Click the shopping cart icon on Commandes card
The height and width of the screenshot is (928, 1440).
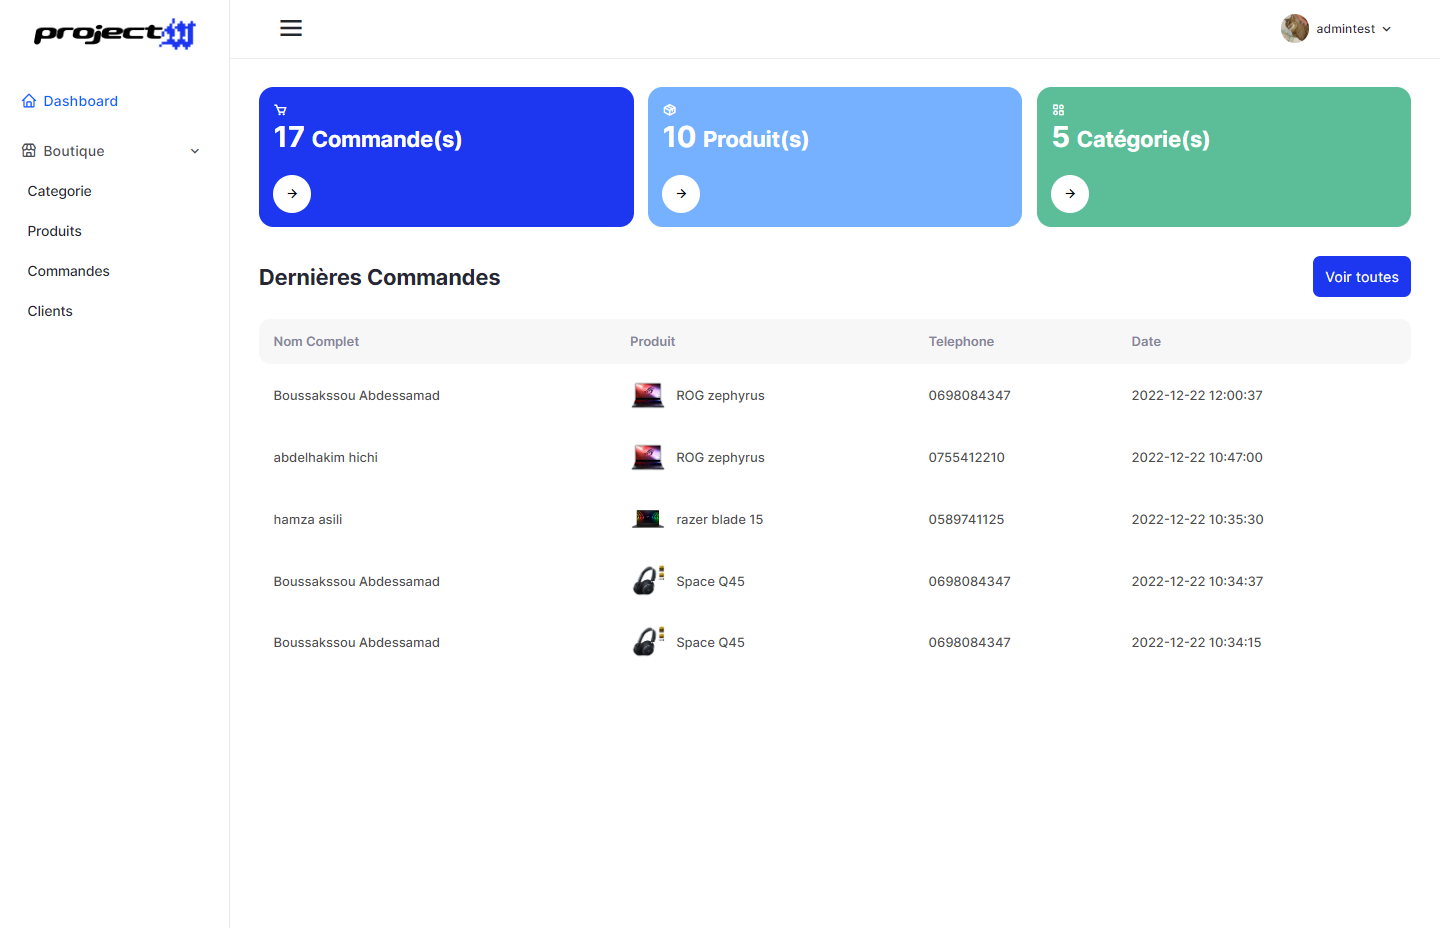pyautogui.click(x=281, y=110)
